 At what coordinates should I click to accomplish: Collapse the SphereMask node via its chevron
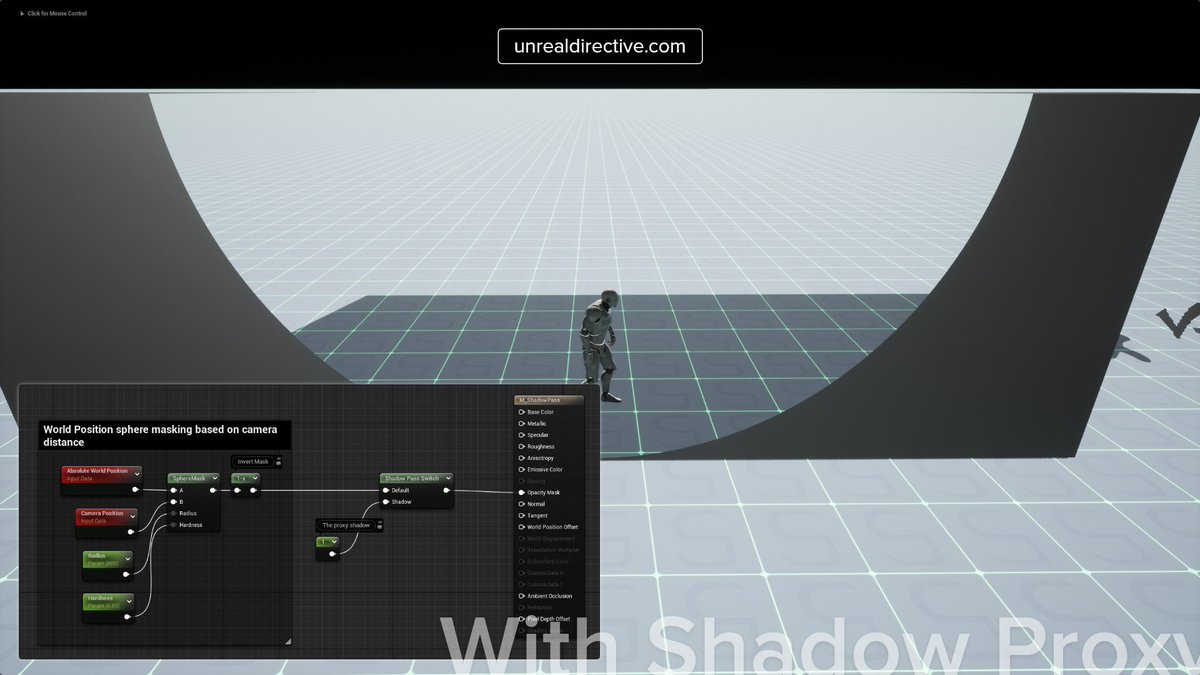(x=215, y=478)
